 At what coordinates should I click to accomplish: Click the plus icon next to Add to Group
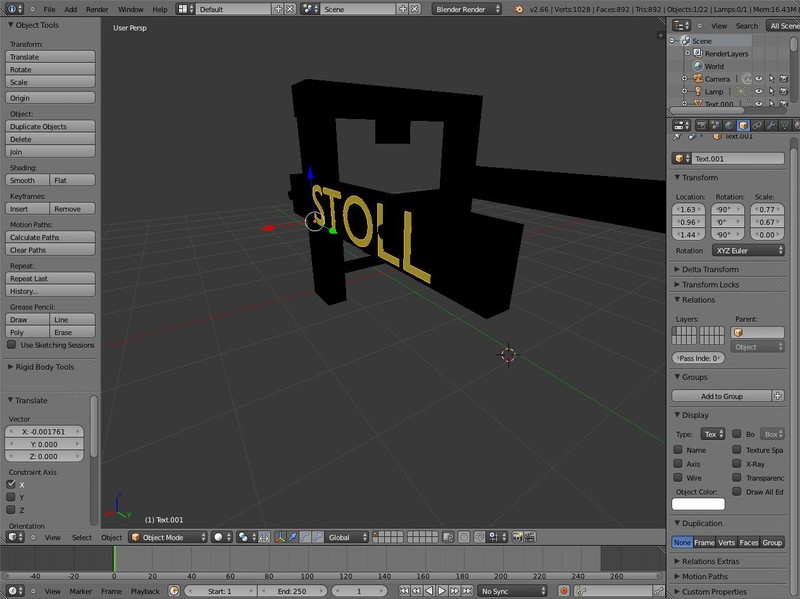(778, 396)
